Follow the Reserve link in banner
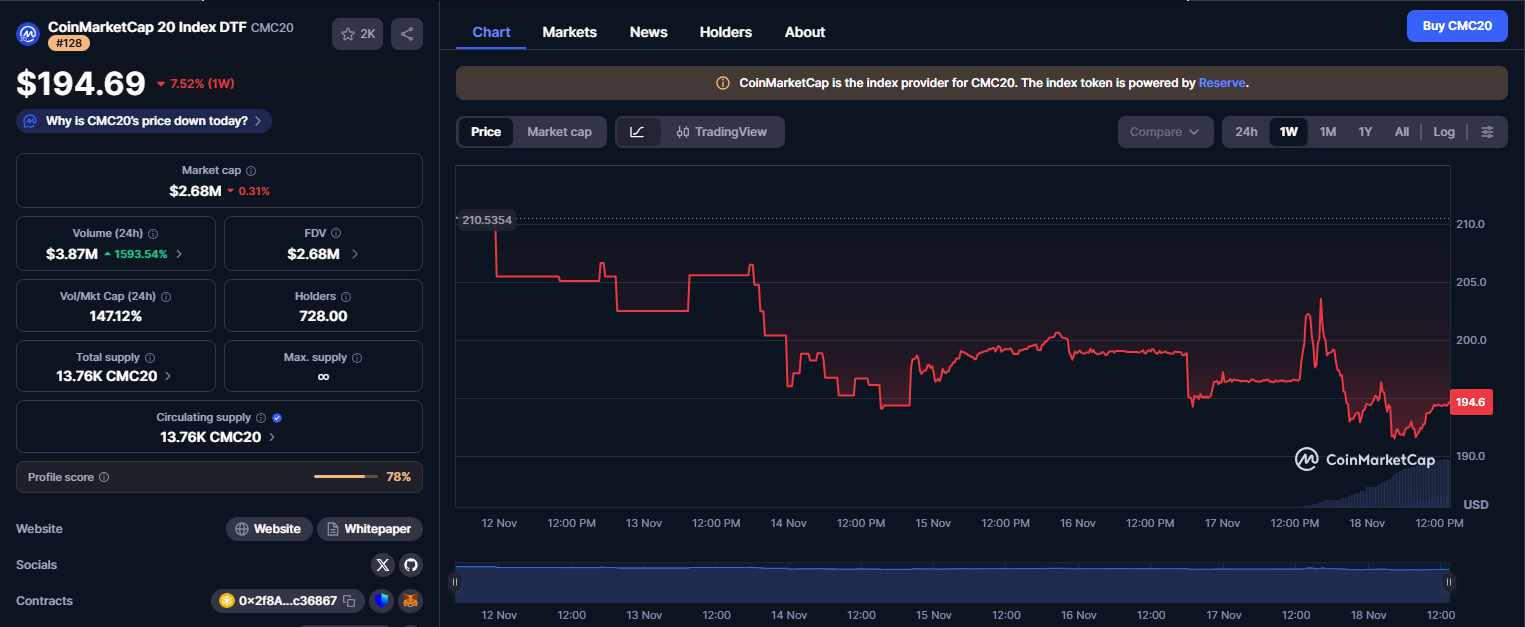1525x627 pixels. pos(1222,83)
